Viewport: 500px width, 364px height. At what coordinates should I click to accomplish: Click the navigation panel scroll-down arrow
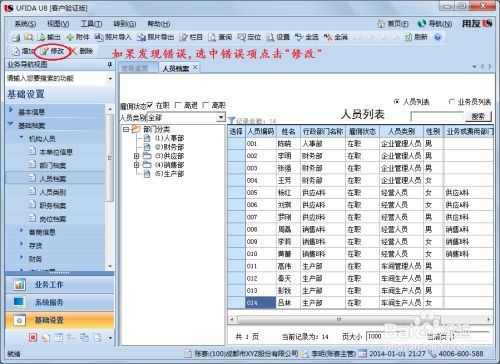[x=110, y=266]
